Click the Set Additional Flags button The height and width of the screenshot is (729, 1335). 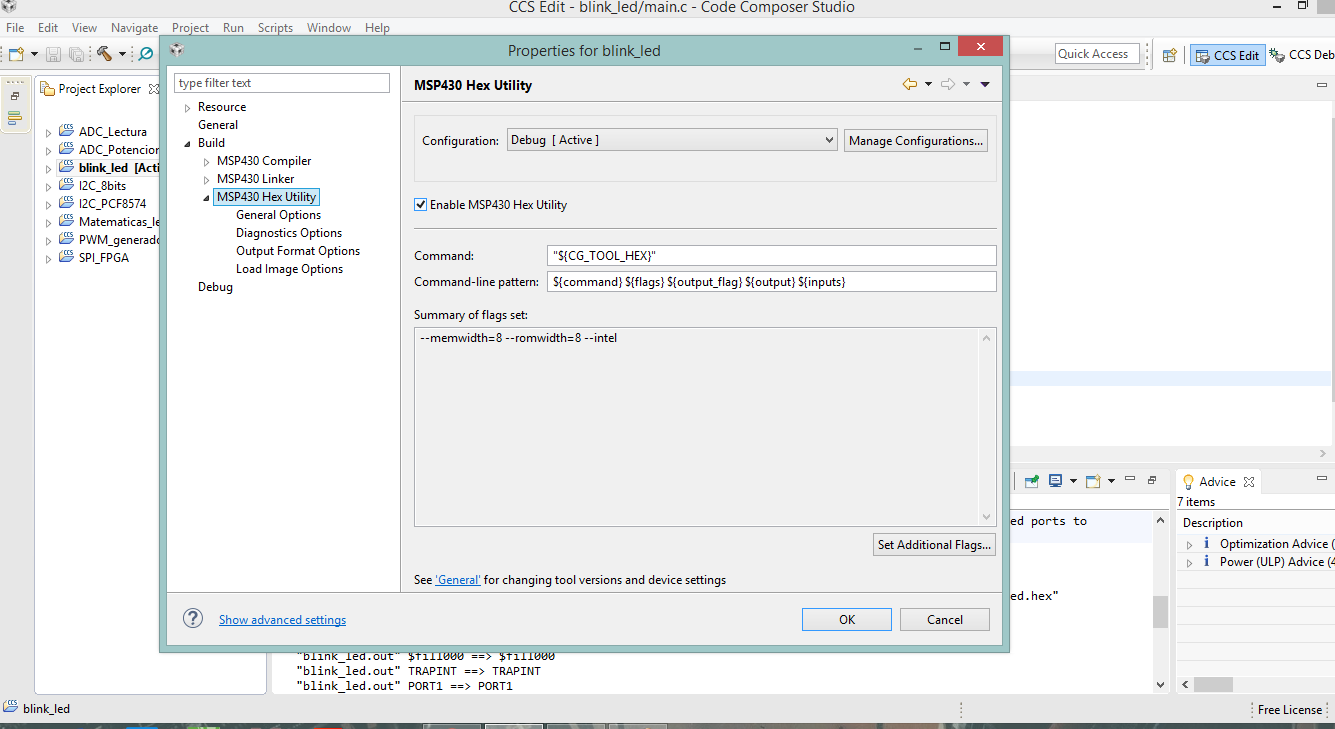point(934,545)
